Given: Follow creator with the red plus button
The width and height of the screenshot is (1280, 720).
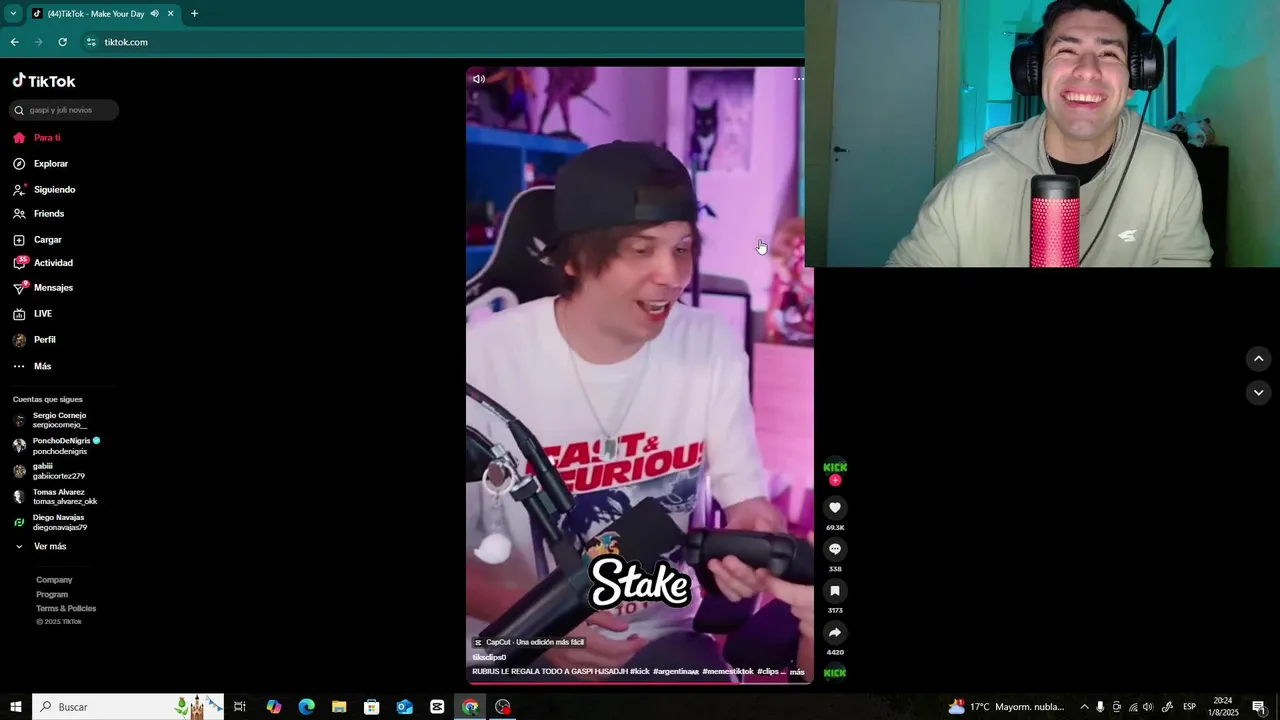Looking at the screenshot, I should click(835, 480).
